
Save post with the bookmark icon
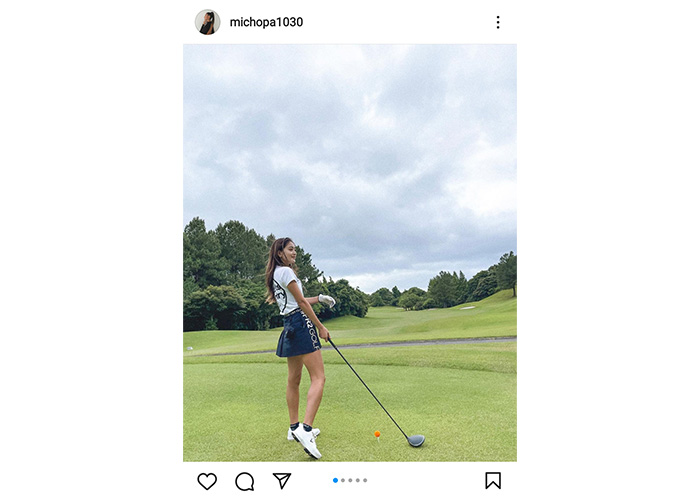[493, 481]
